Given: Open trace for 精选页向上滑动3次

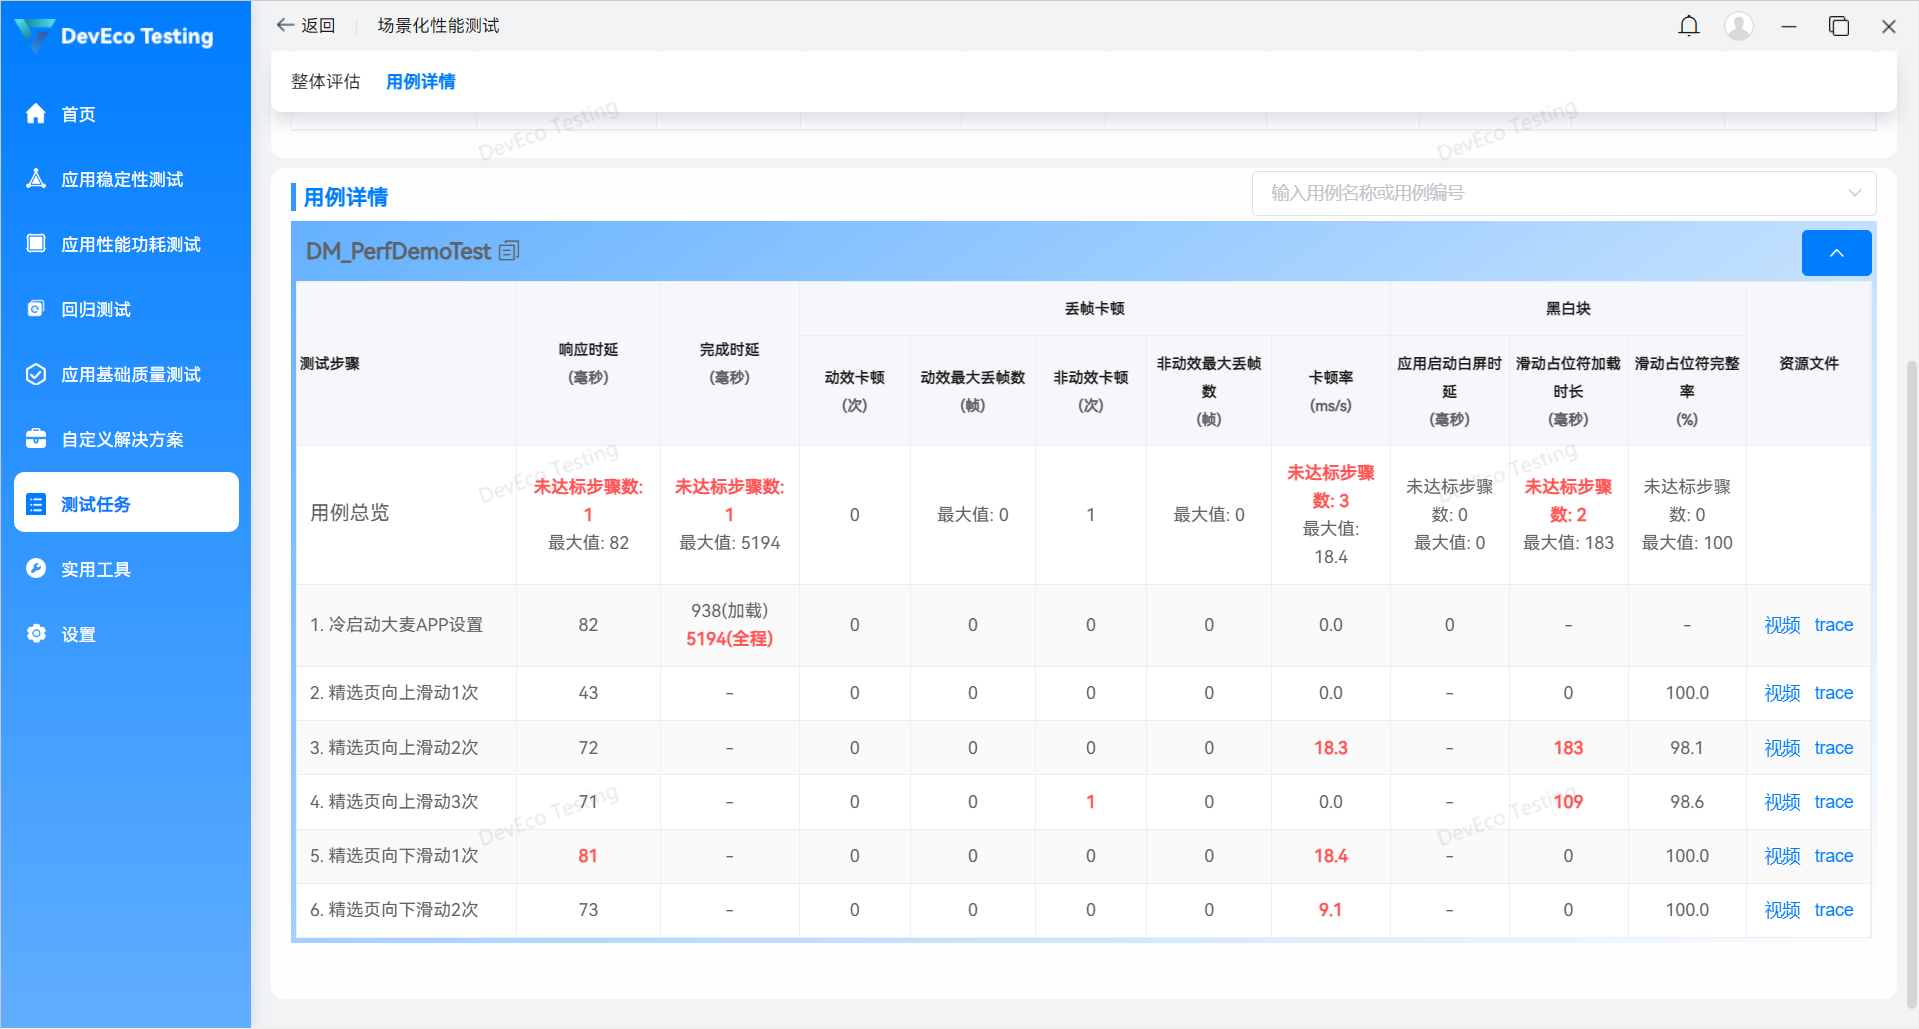Looking at the screenshot, I should [1834, 802].
